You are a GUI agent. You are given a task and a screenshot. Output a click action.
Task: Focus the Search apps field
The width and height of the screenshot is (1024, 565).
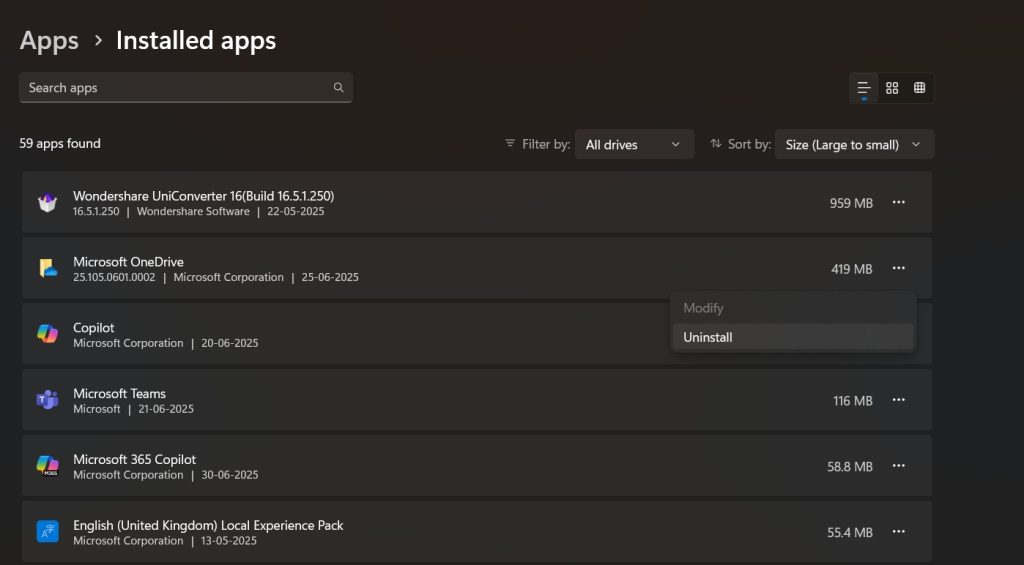point(186,88)
